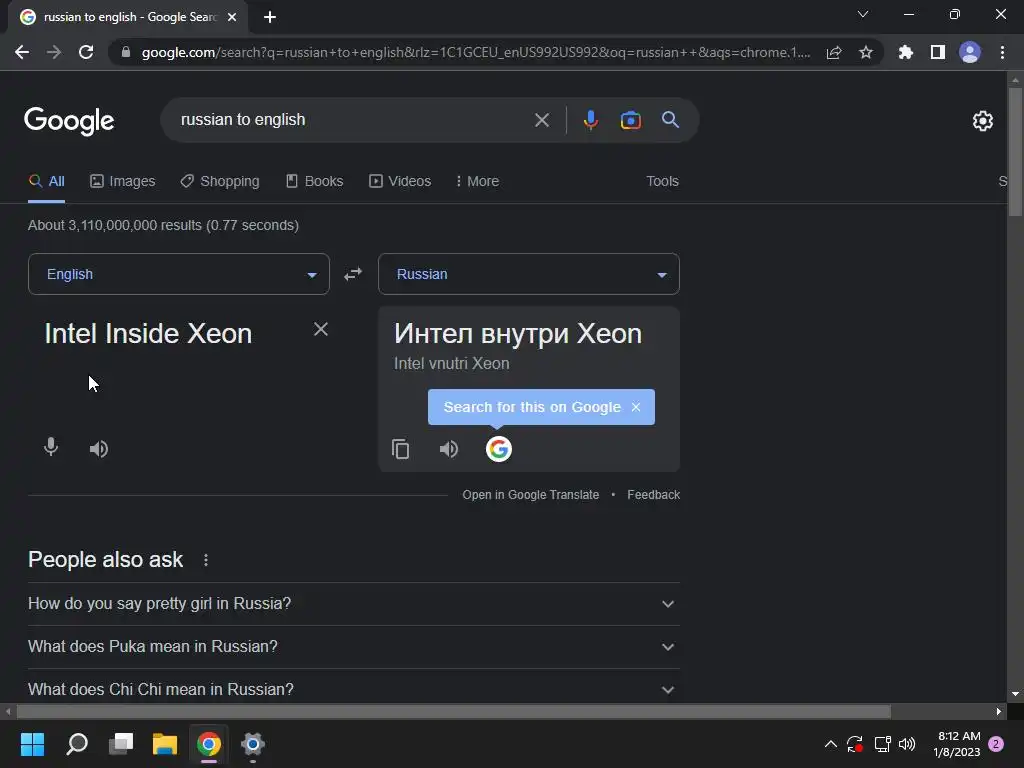Expand What does Puka mean question

(354, 647)
